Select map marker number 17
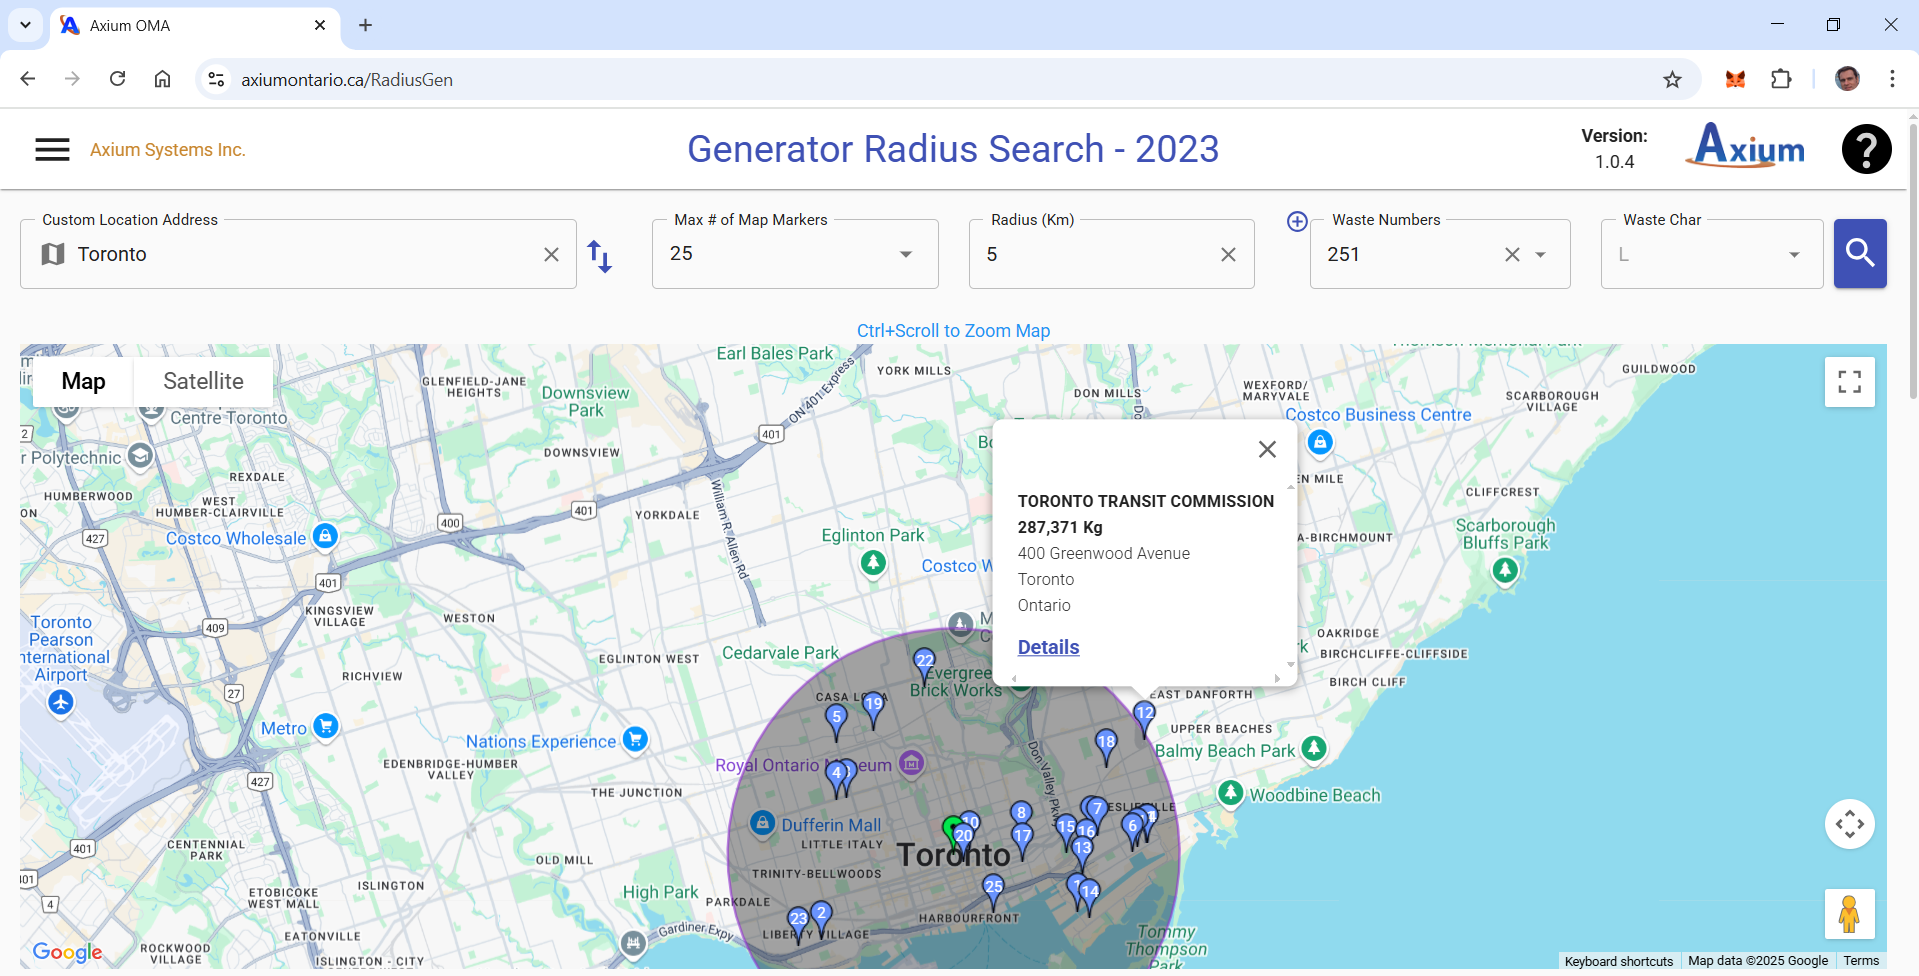1919x976 pixels. tap(1022, 840)
